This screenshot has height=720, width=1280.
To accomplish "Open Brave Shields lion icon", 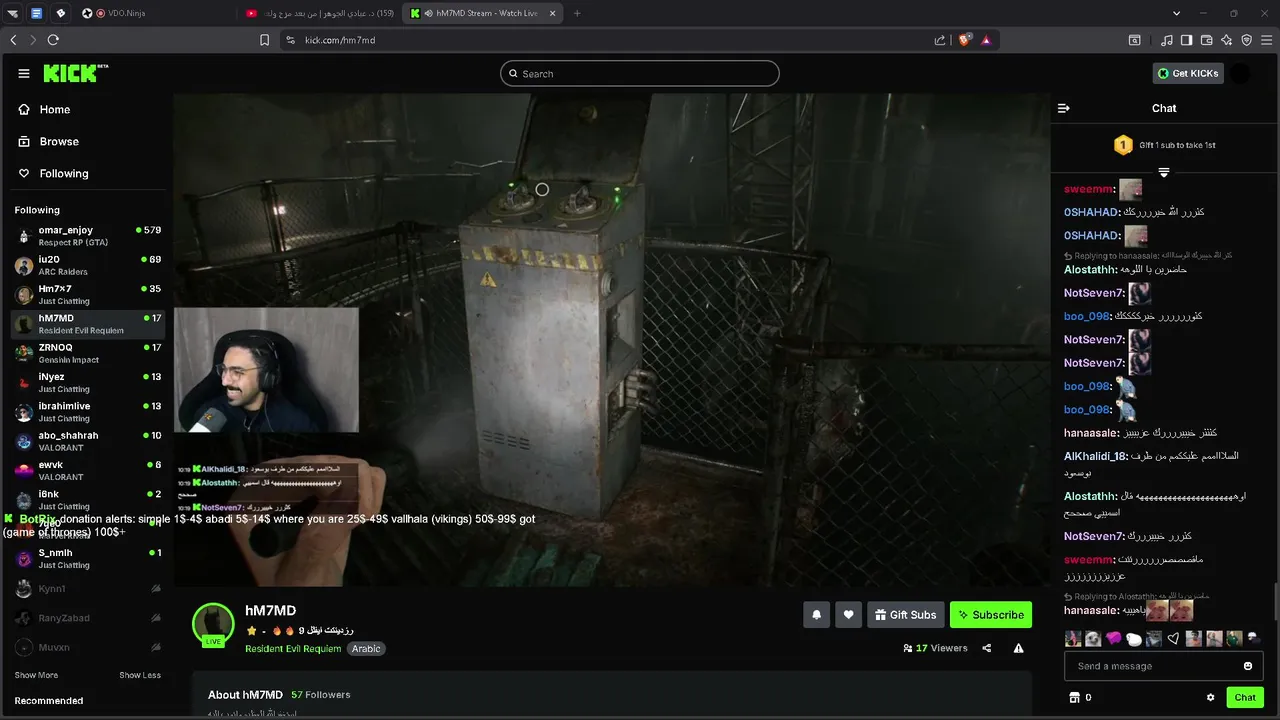I will point(964,40).
